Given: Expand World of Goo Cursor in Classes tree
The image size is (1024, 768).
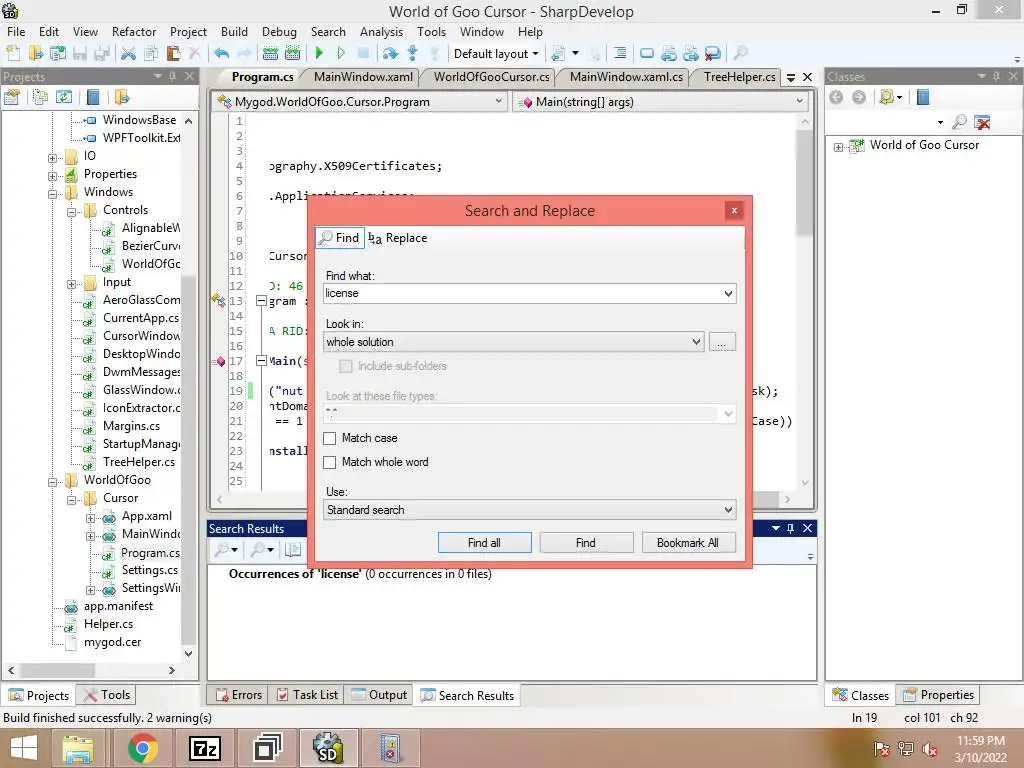Looking at the screenshot, I should tap(838, 147).
